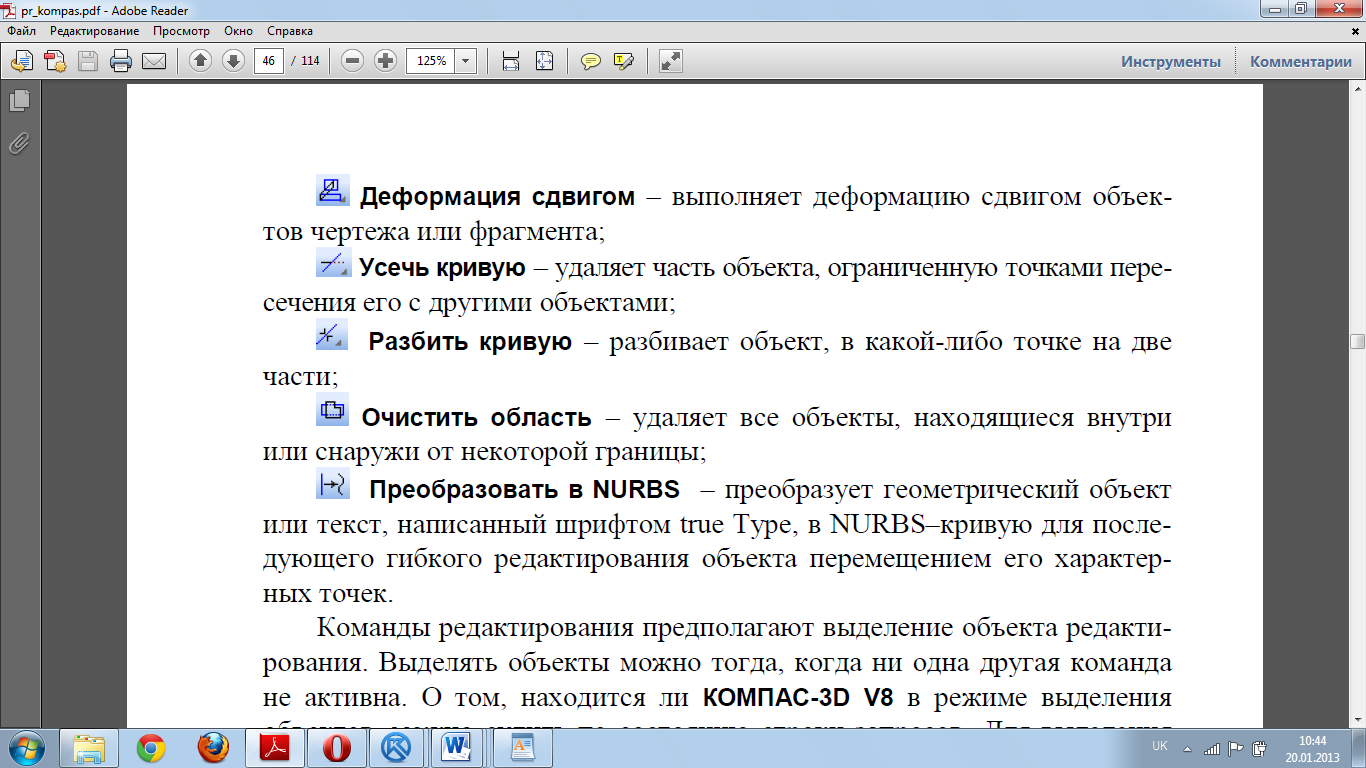Click the bold text "Усечь кривую"
Viewport: 1366px width, 768px height.
click(x=442, y=267)
